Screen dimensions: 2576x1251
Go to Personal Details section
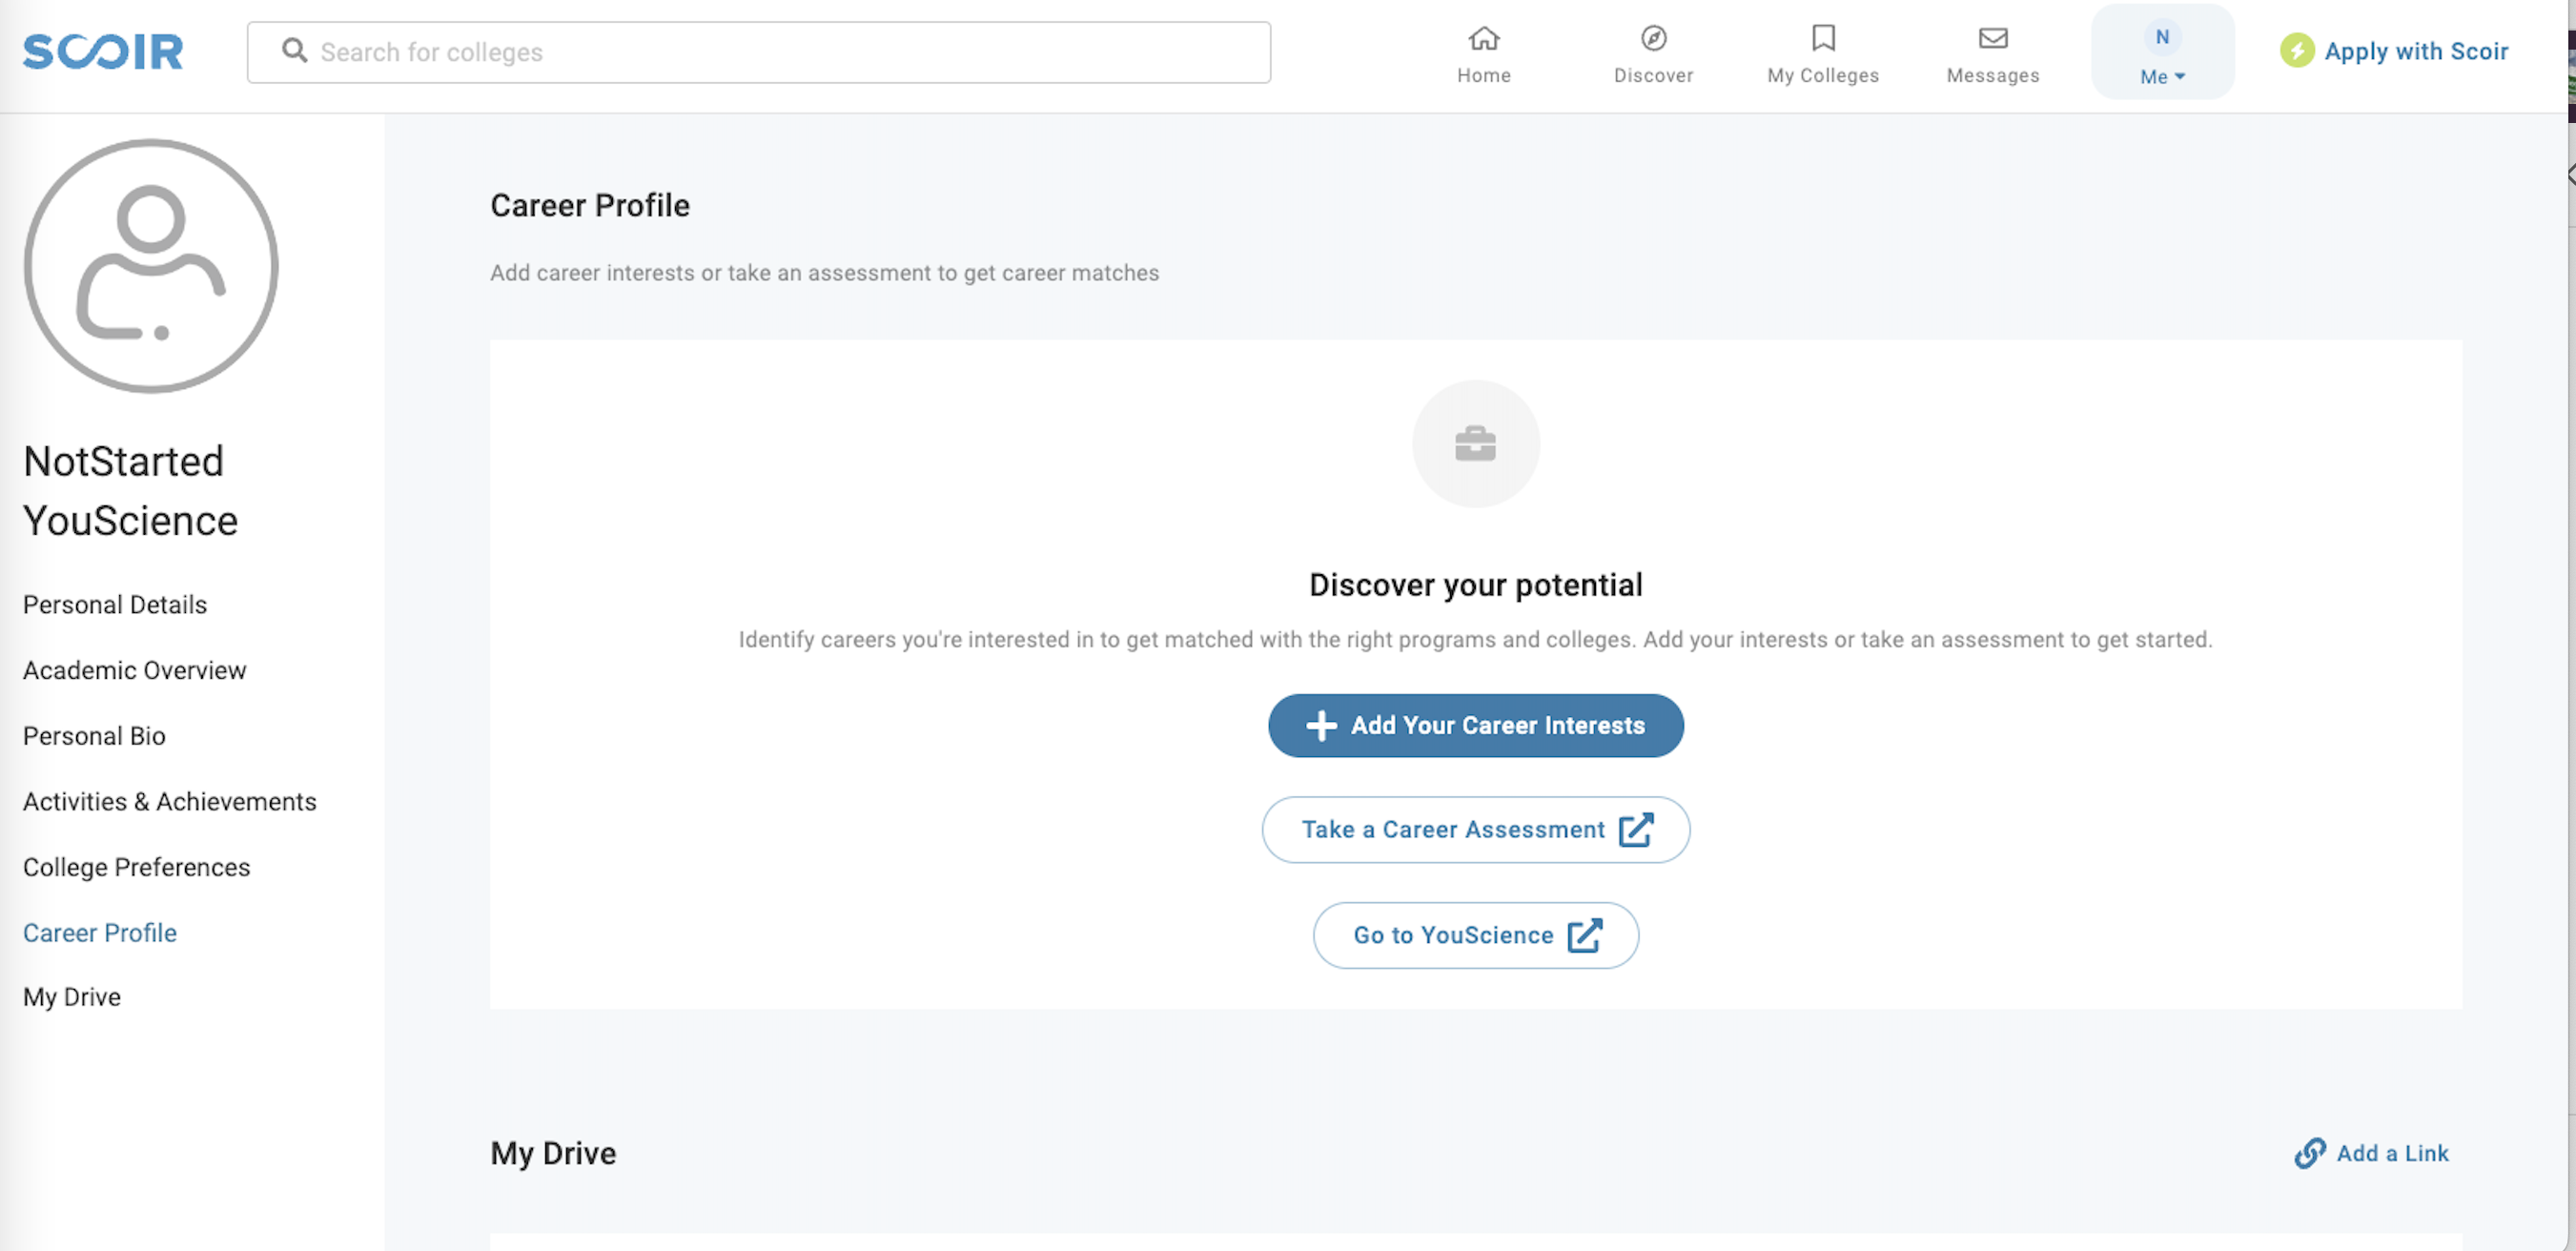(x=115, y=605)
